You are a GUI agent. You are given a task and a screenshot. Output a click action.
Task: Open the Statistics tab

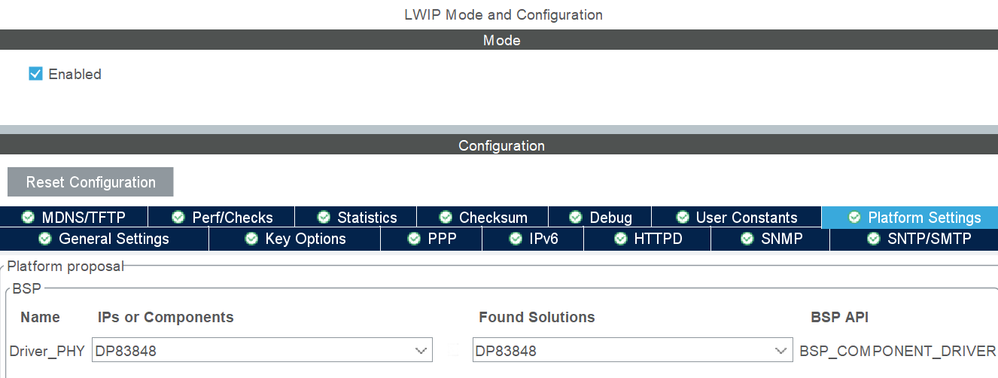tap(356, 217)
